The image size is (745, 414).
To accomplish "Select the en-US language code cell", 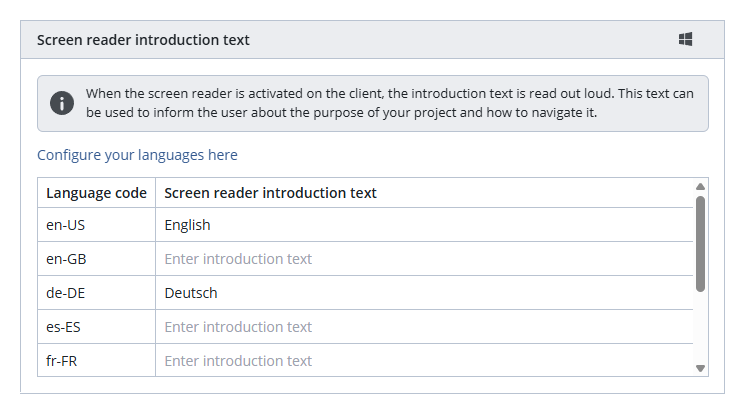I will pos(96,225).
